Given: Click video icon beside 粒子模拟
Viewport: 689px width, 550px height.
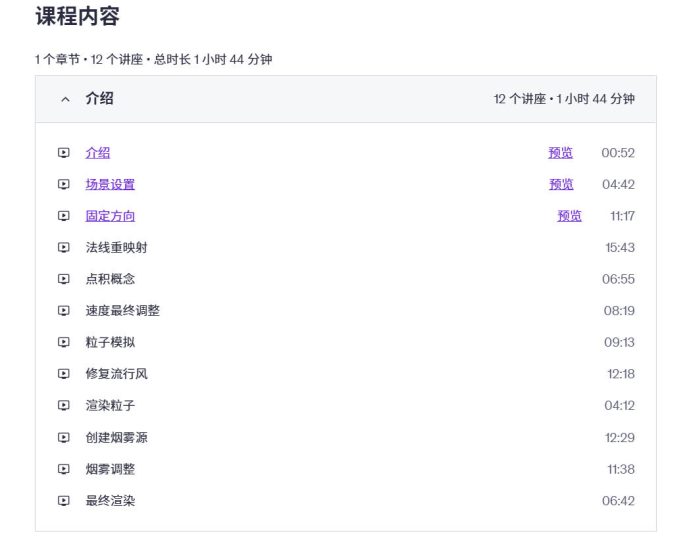Looking at the screenshot, I should click(x=64, y=342).
